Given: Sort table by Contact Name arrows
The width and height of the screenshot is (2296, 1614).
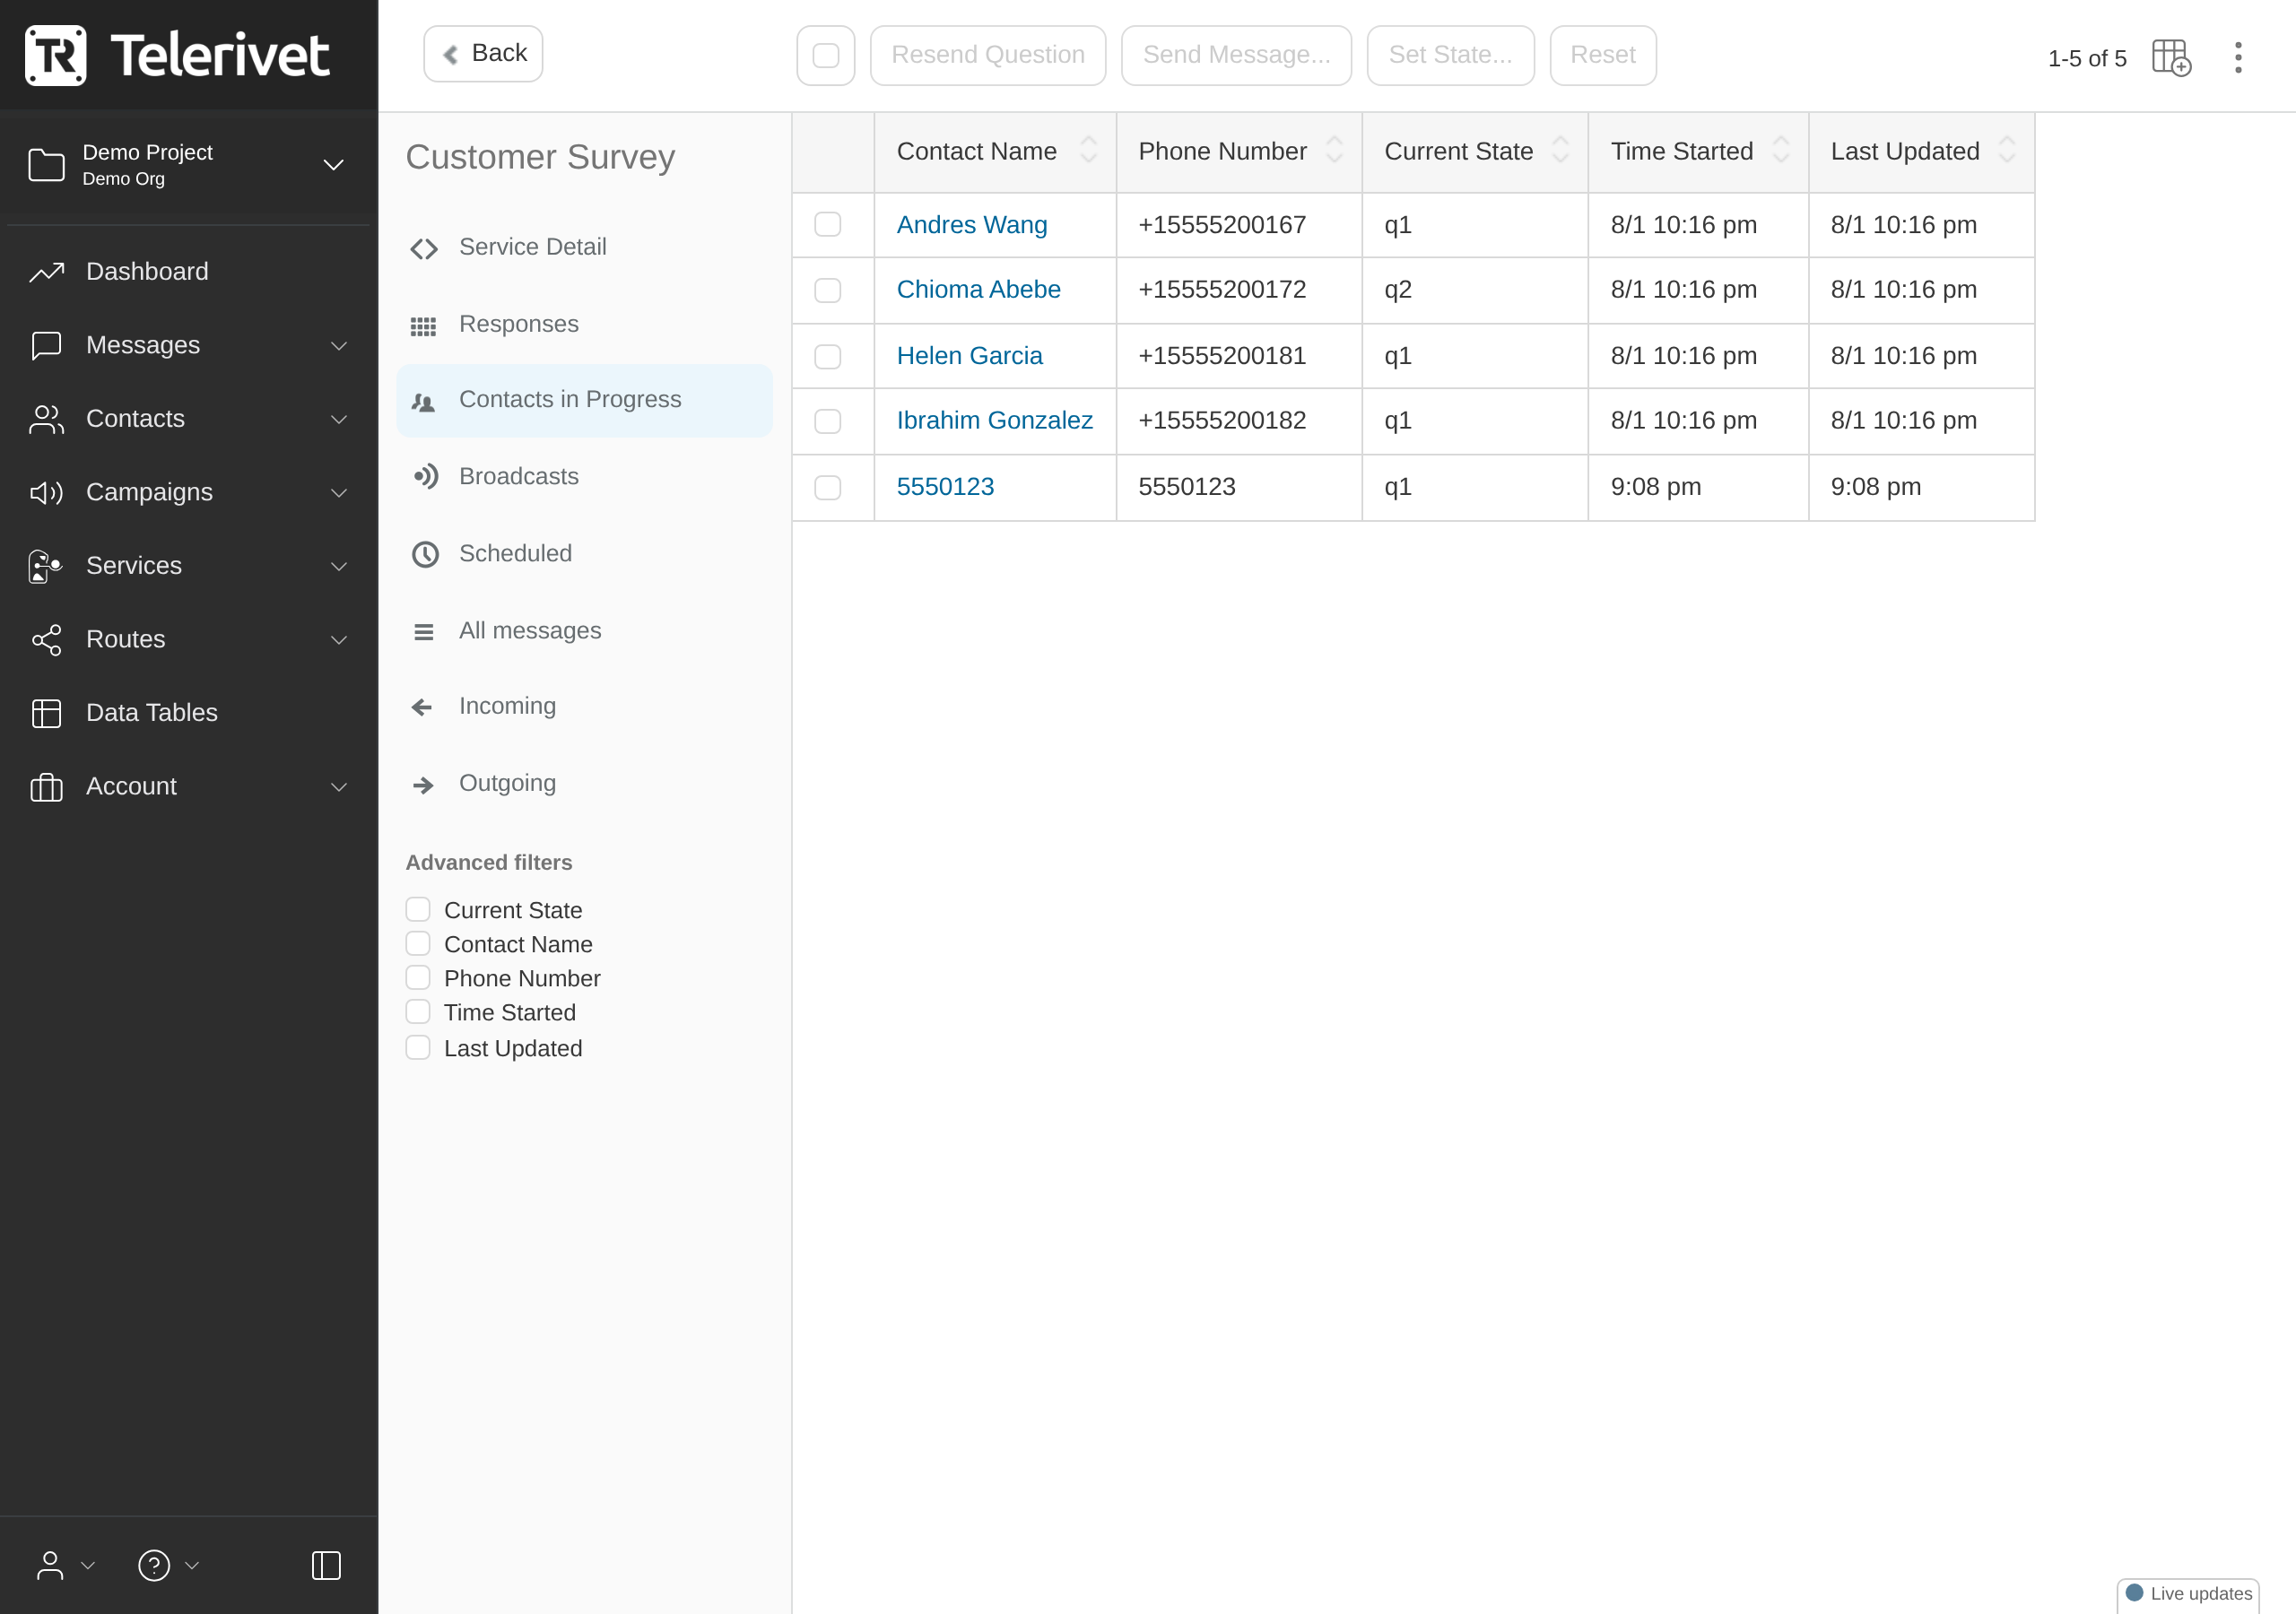Looking at the screenshot, I should [1089, 150].
